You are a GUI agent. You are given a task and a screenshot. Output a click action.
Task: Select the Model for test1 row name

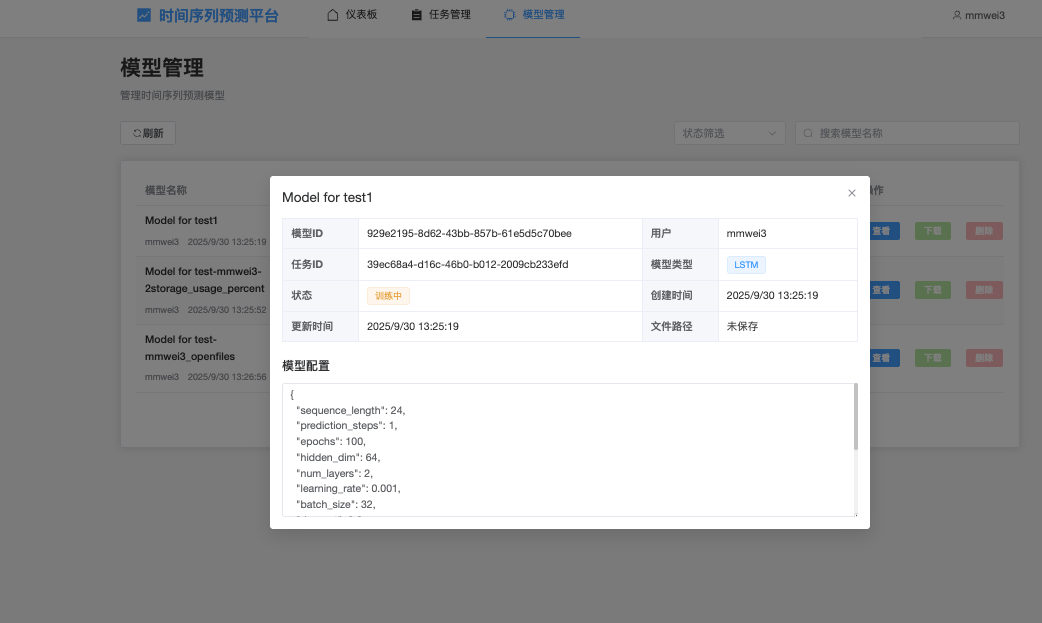[x=181, y=220]
